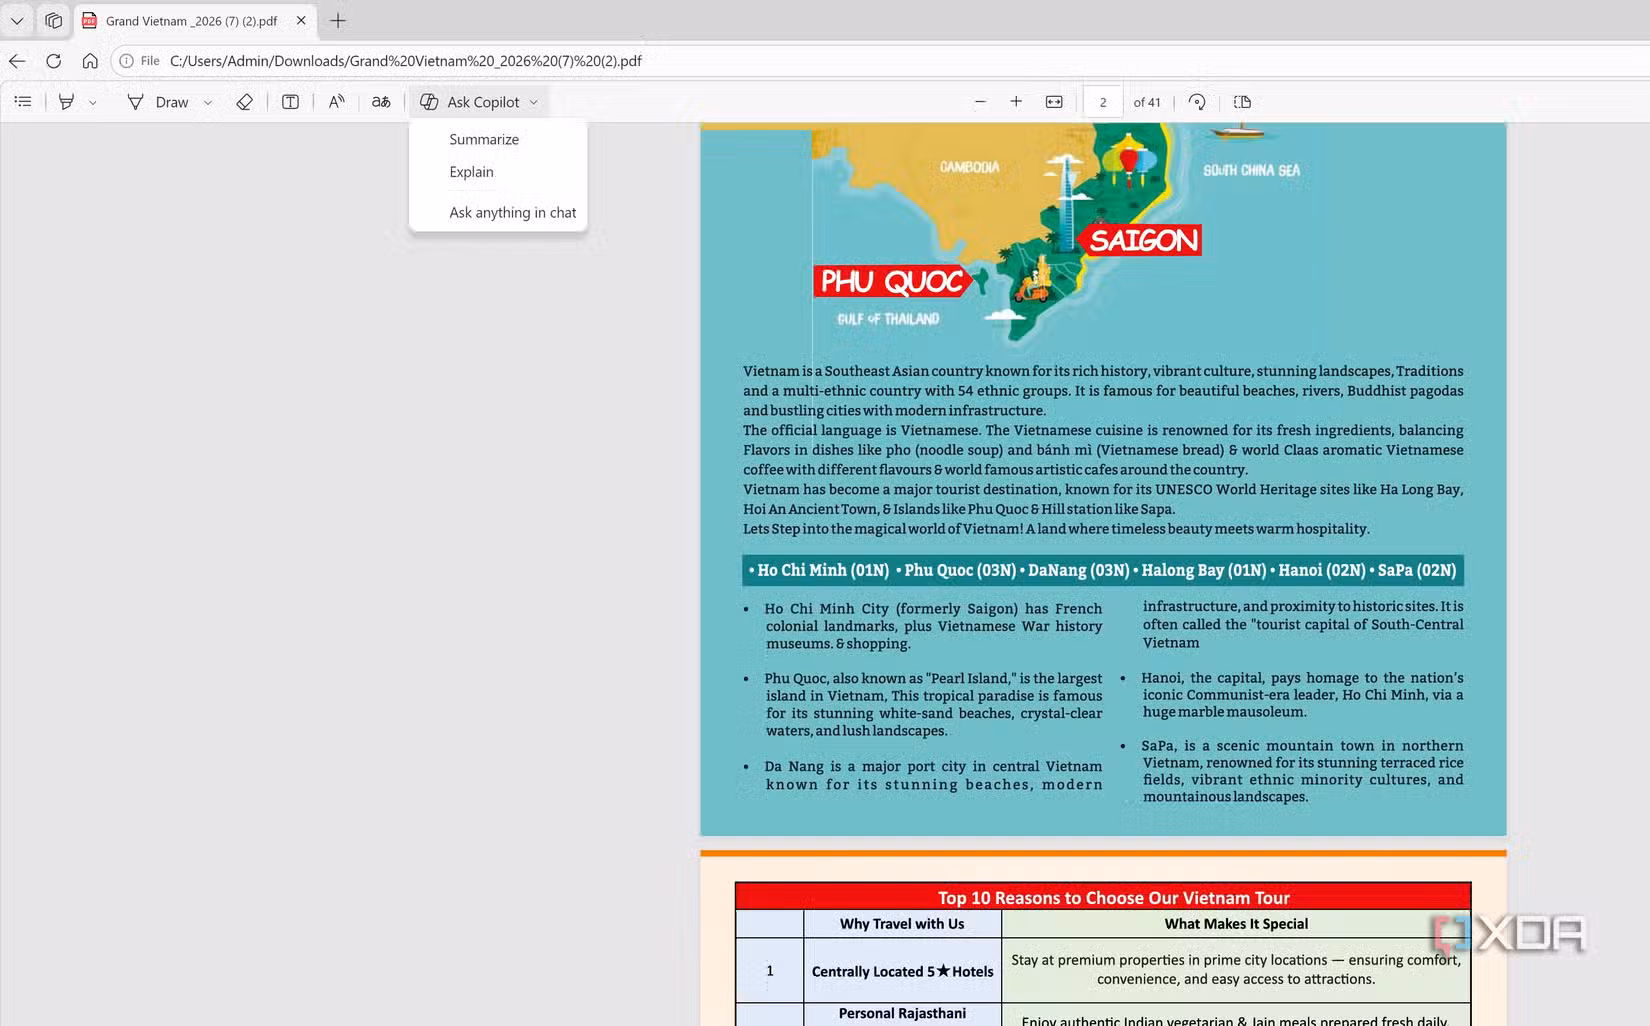Image resolution: width=1650 pixels, height=1026 pixels.
Task: Switch the Page view layout
Action: tap(1242, 102)
